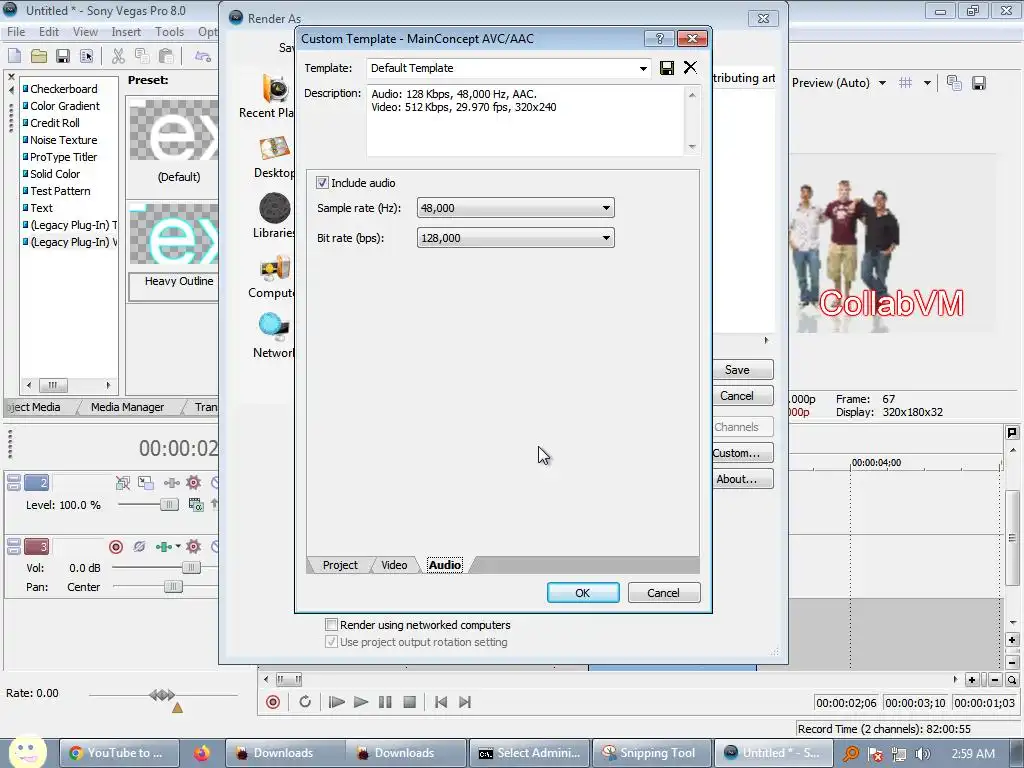1024x768 pixels.
Task: Click Play From Start button
Action: point(337,702)
